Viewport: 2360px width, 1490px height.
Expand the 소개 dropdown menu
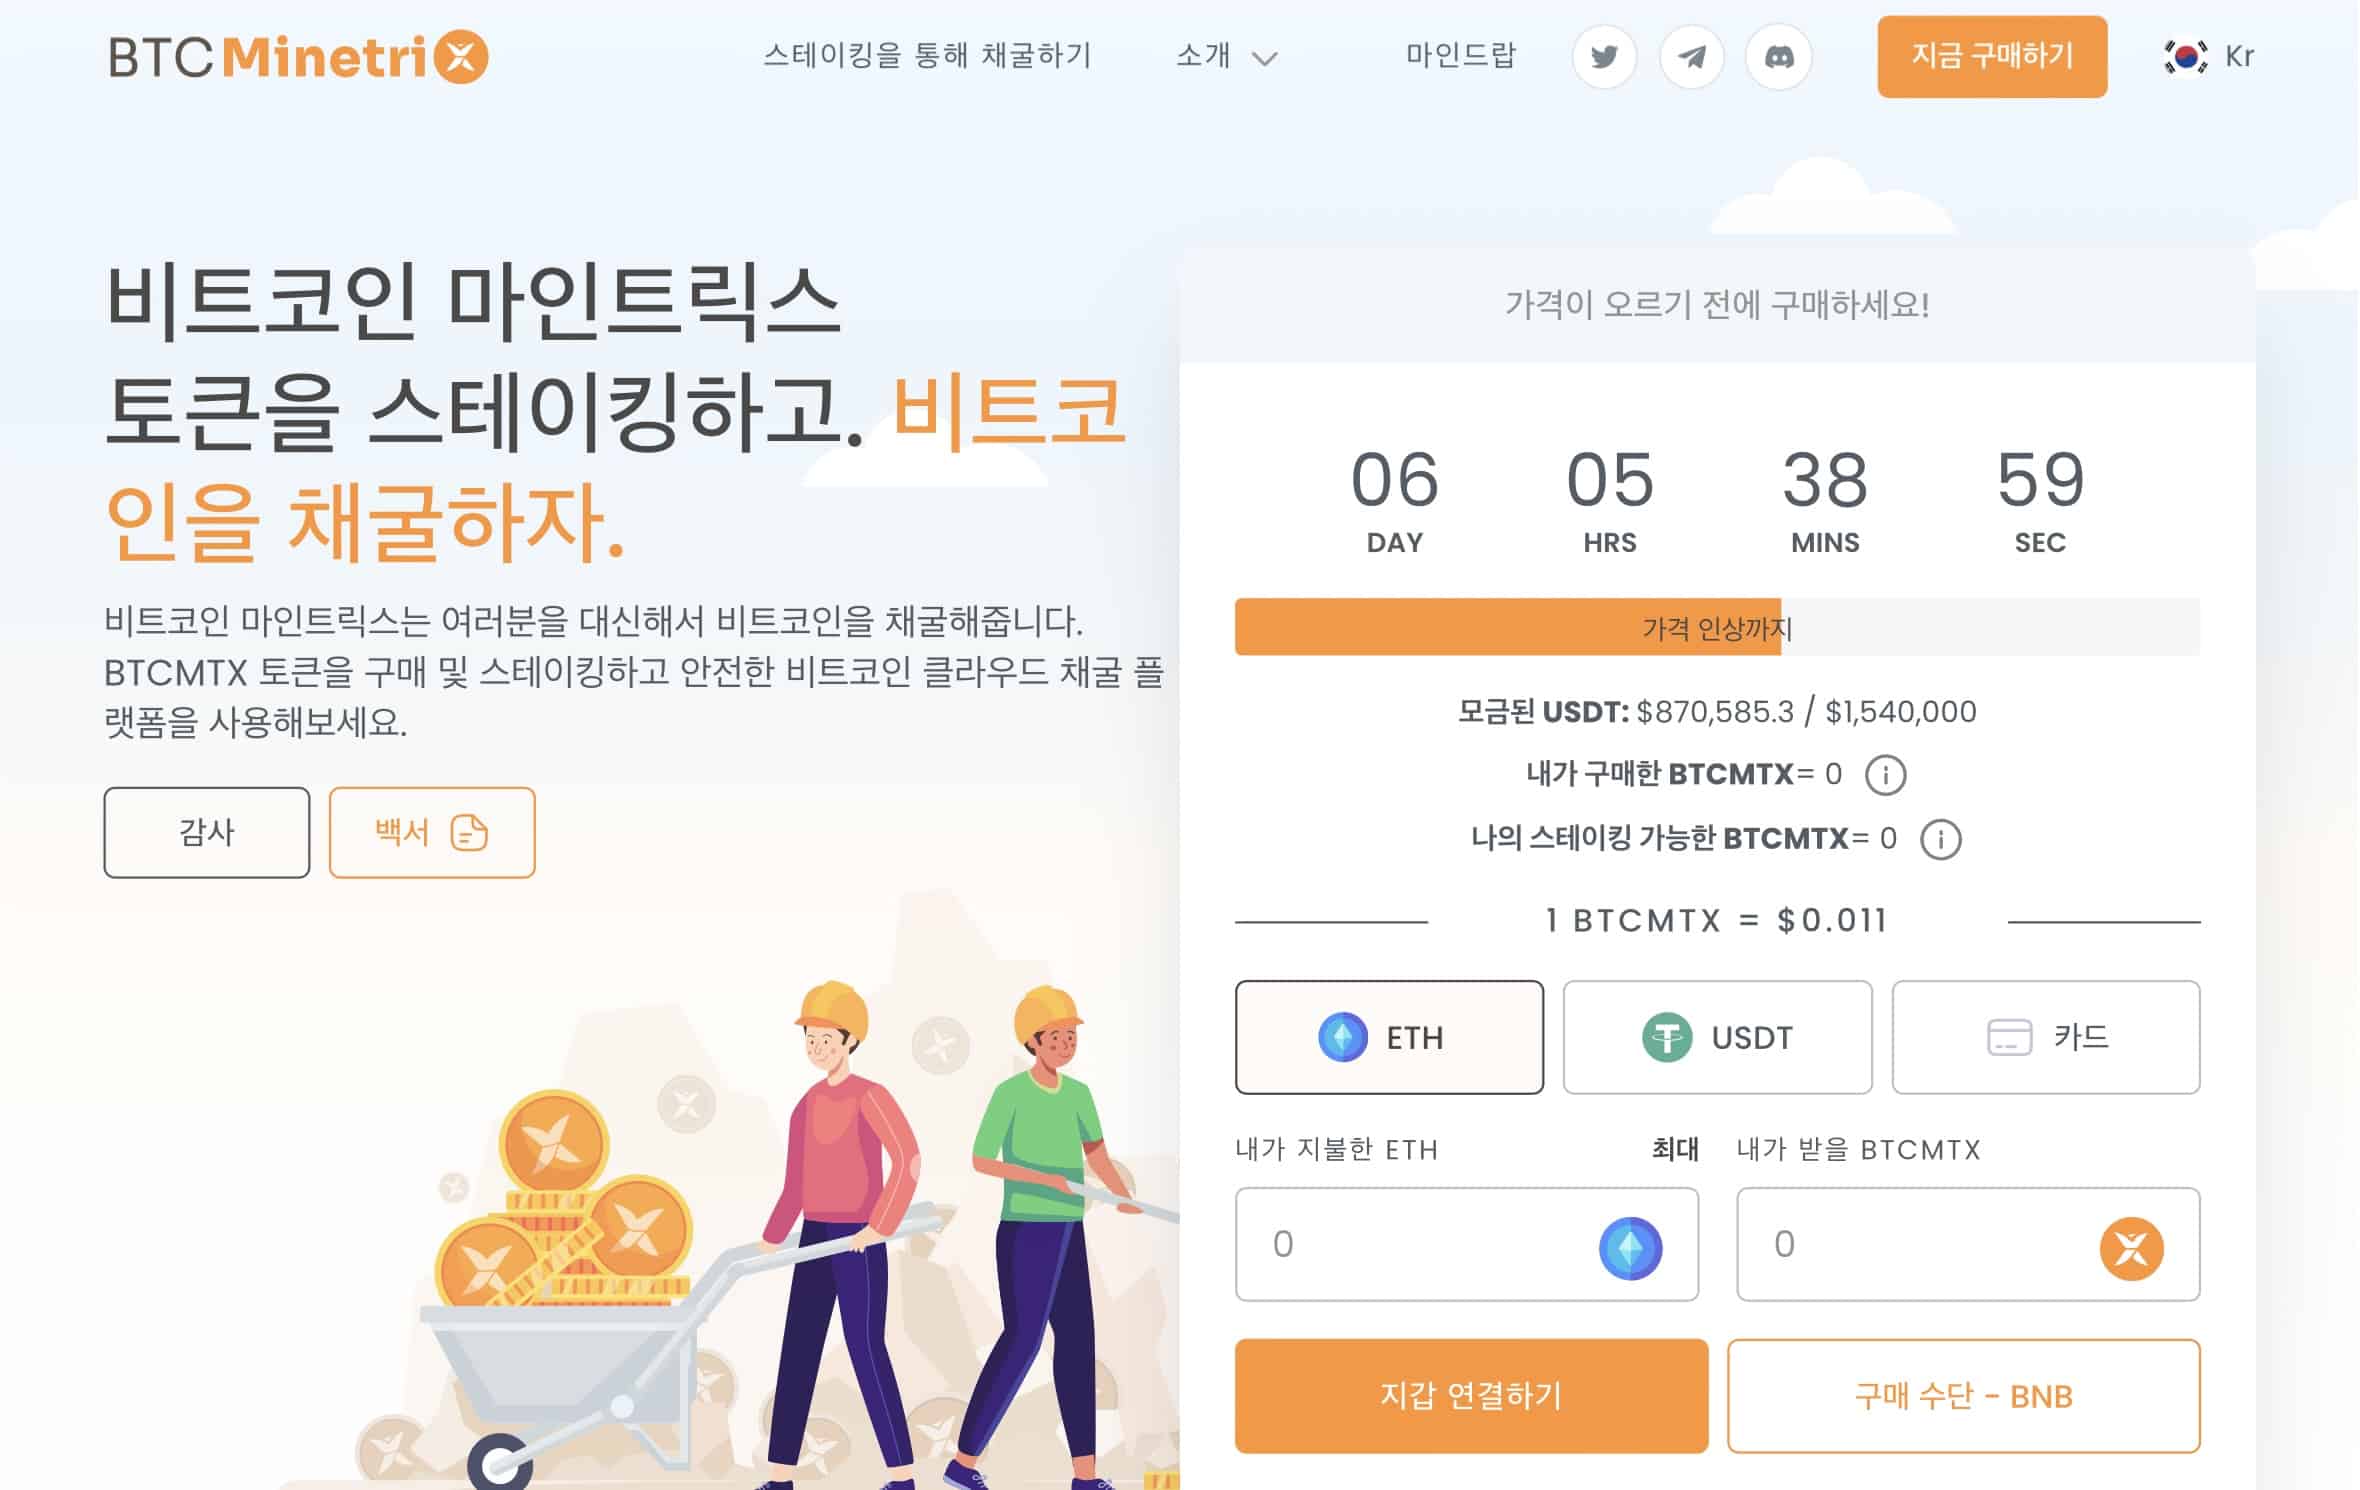point(1227,56)
